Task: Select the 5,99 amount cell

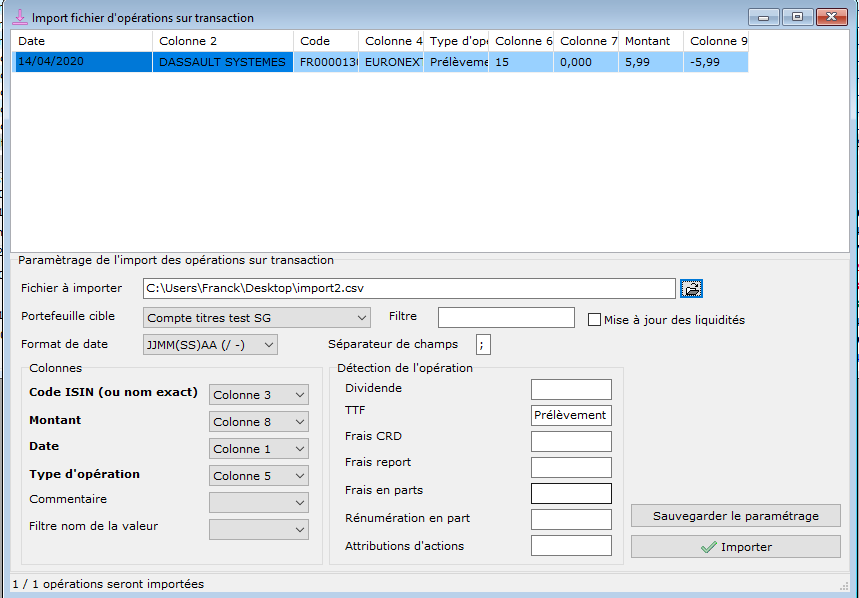Action: click(x=651, y=62)
